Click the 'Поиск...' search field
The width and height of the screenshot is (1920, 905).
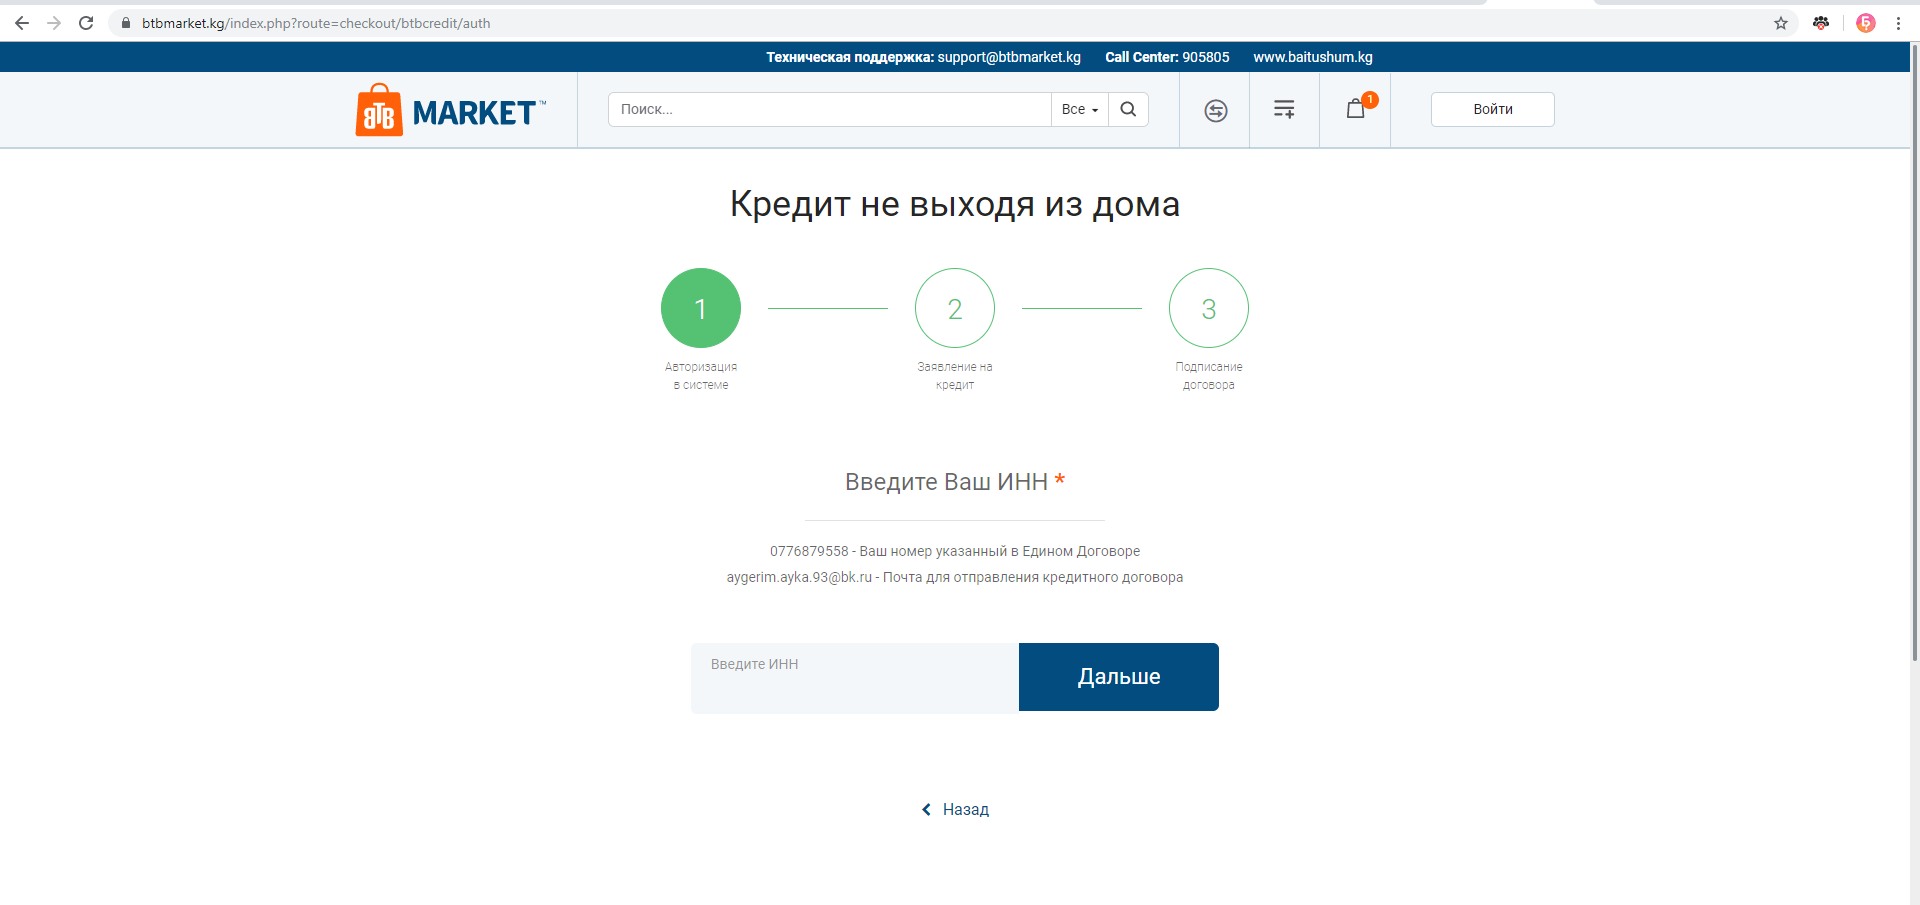(829, 109)
